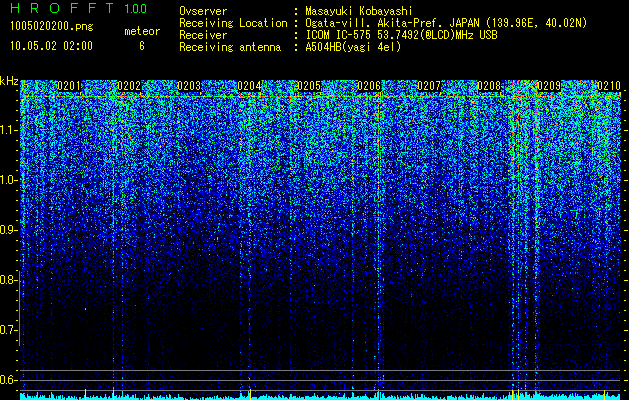Click the 0.7 kHz axis label
Screen dimensions: 629x400
coord(7,330)
